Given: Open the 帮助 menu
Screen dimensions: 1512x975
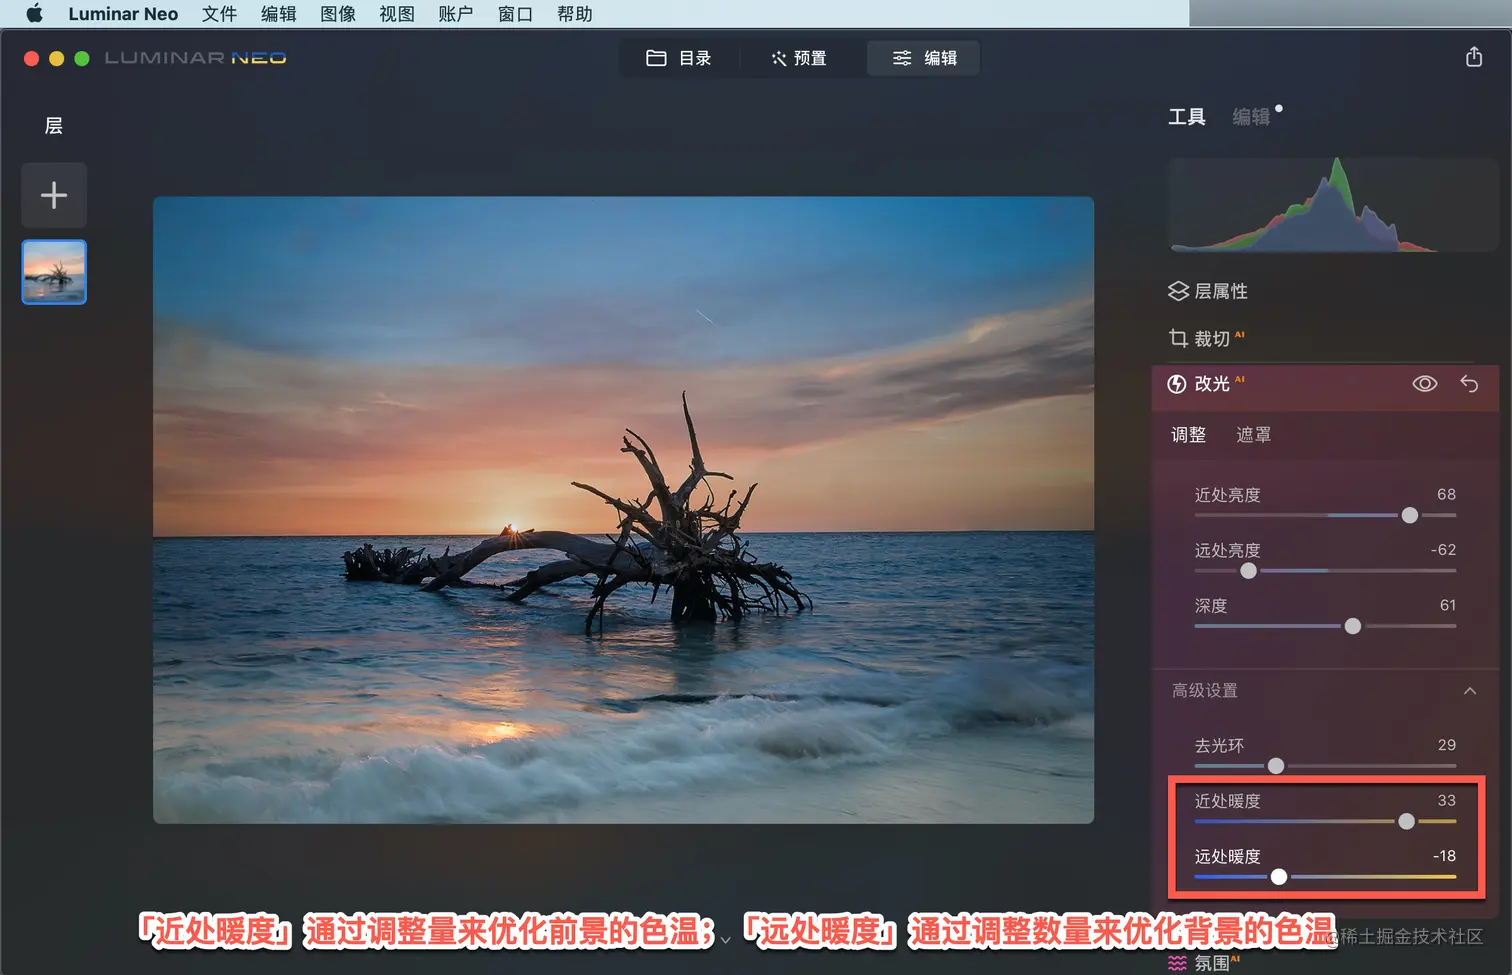Looking at the screenshot, I should click(x=575, y=14).
